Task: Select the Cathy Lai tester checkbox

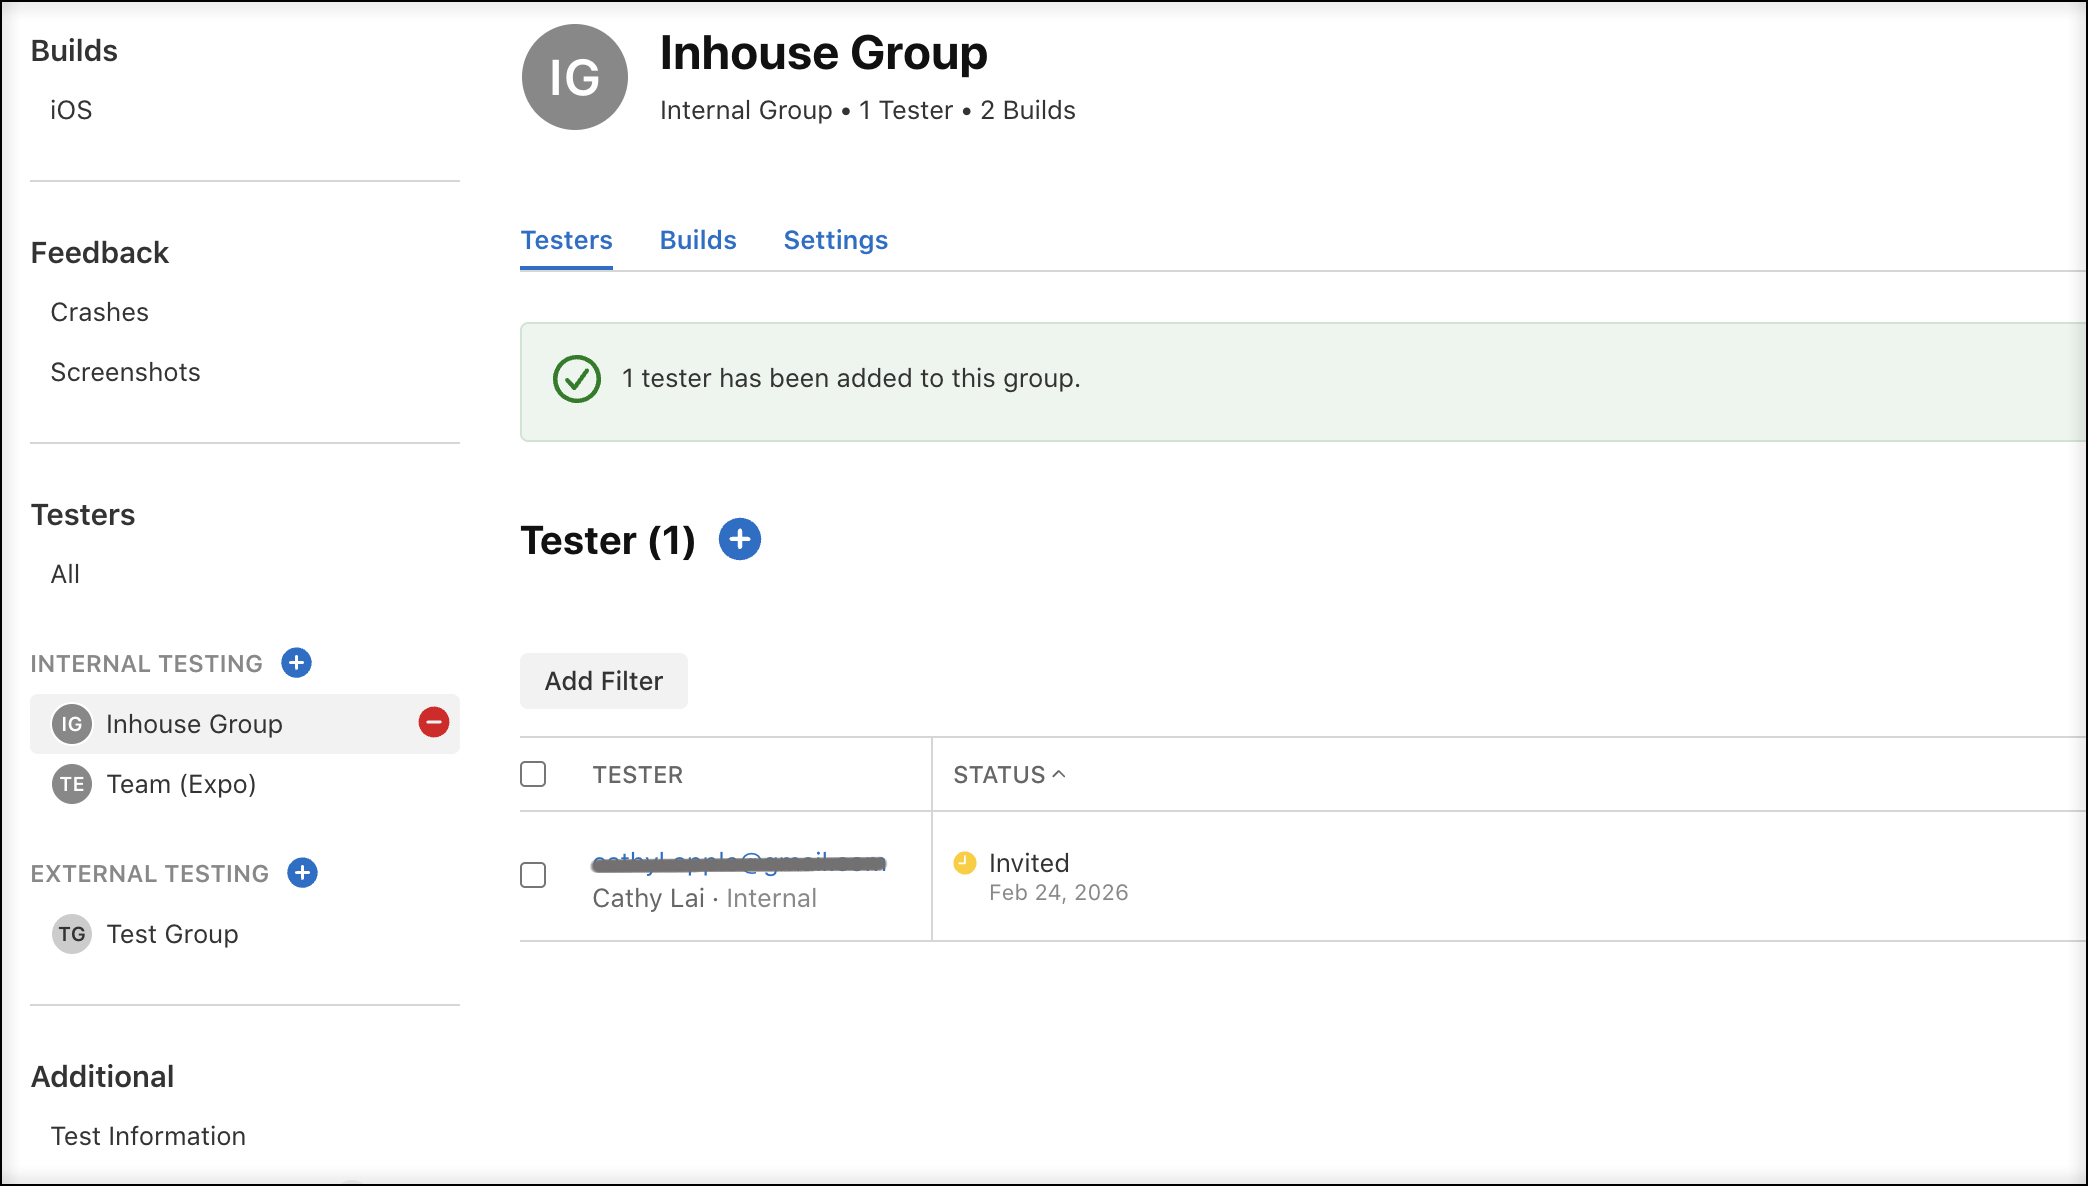Action: 533,875
